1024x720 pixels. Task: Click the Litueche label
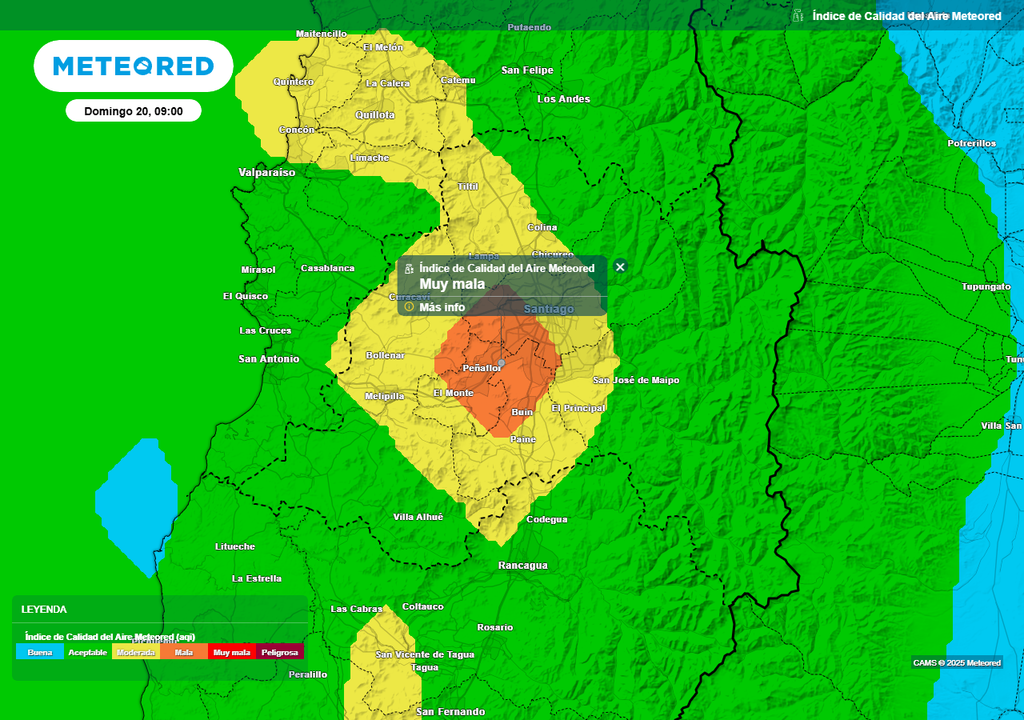[x=235, y=546]
